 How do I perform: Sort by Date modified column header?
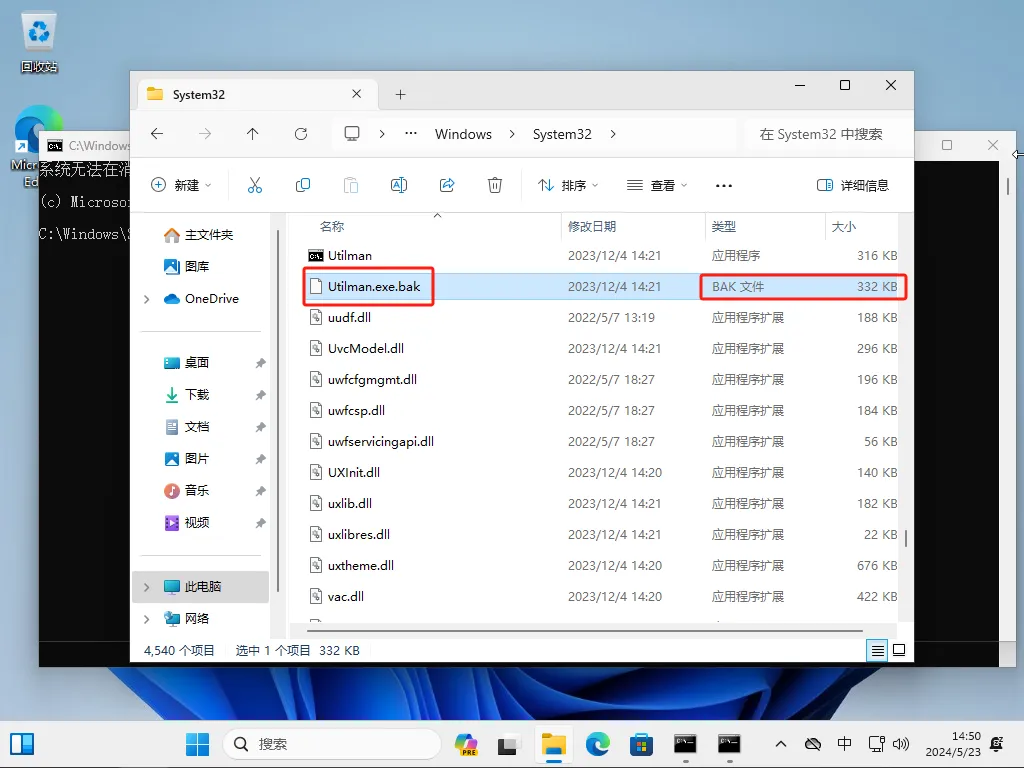click(592, 227)
